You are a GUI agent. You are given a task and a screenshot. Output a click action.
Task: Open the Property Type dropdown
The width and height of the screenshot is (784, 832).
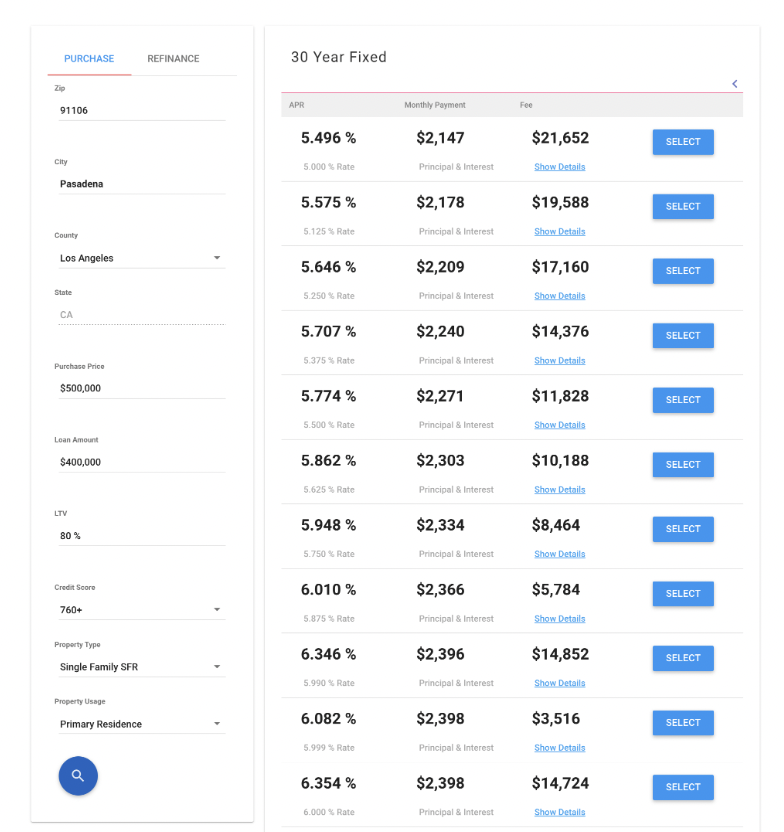pyautogui.click(x=140, y=667)
